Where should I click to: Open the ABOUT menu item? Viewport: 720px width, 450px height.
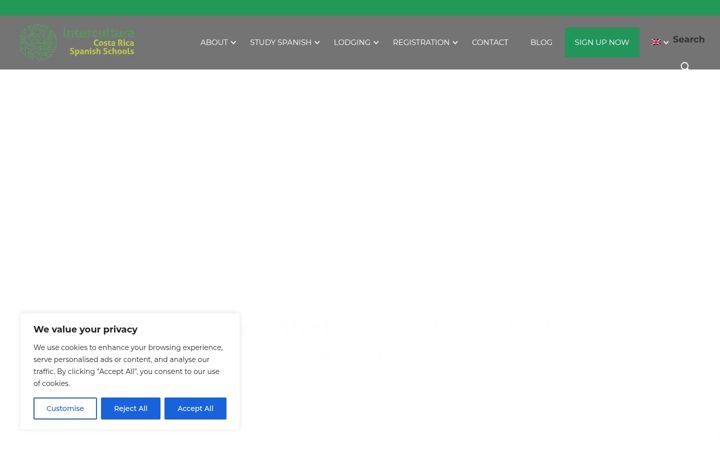click(214, 42)
